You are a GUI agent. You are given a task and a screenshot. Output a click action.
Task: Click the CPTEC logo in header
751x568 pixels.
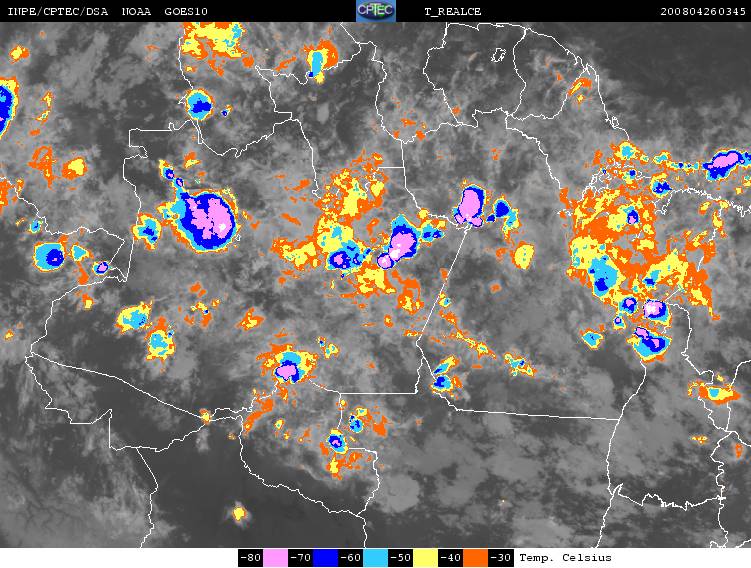click(x=376, y=11)
